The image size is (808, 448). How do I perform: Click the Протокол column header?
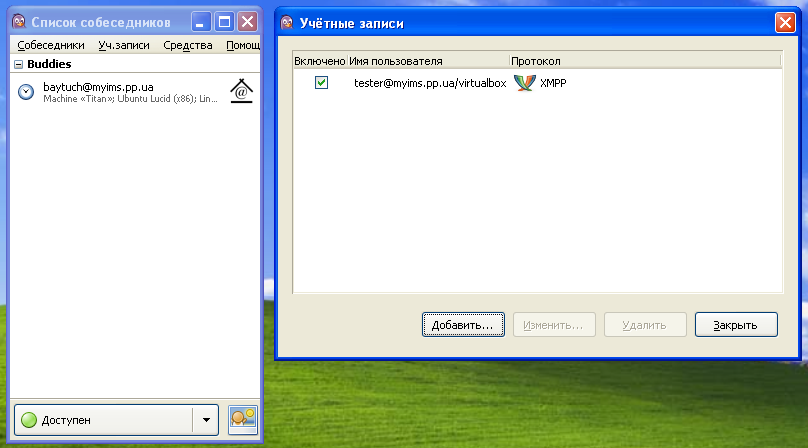pyautogui.click(x=645, y=61)
